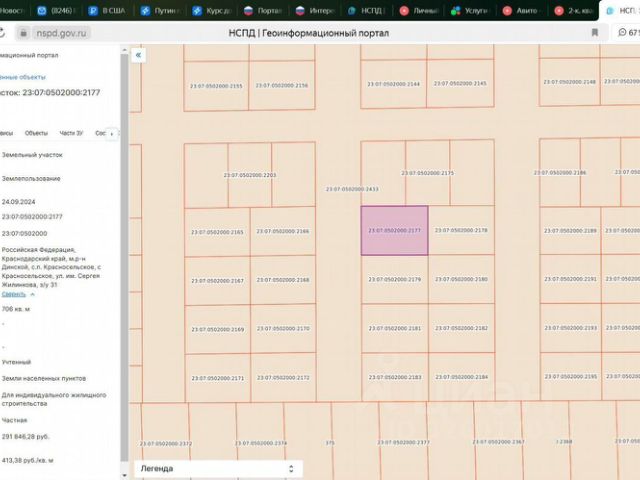Image resolution: width=640 pixels, height=480 pixels.
Task: Select the Объекты panel tab
Action: pos(36,133)
